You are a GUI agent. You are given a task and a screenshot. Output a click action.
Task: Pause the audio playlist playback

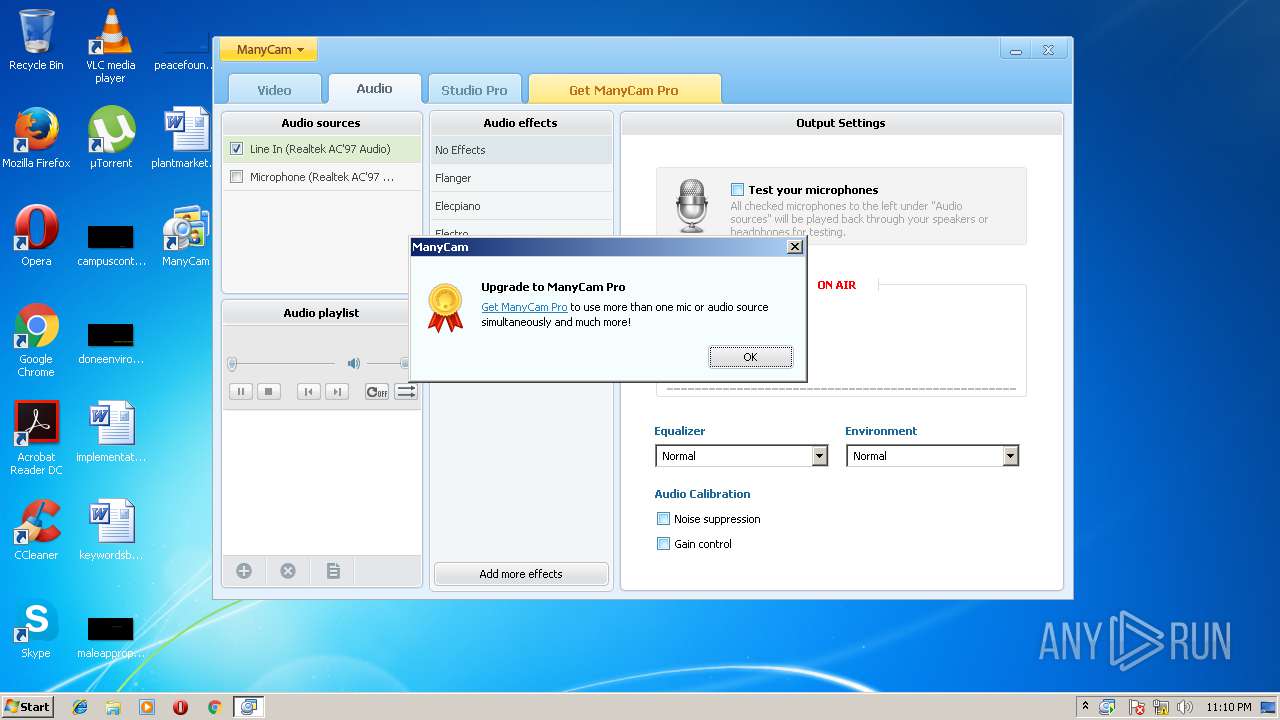coord(240,392)
